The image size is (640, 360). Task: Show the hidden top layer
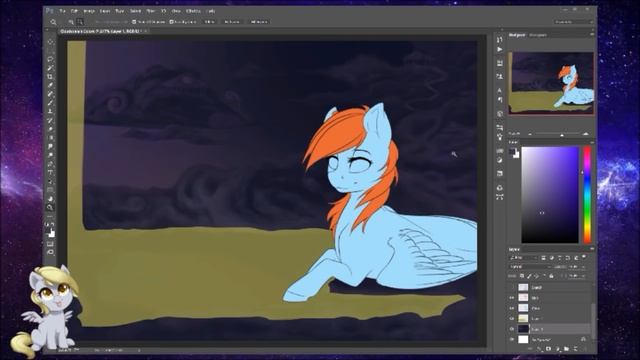(x=512, y=287)
